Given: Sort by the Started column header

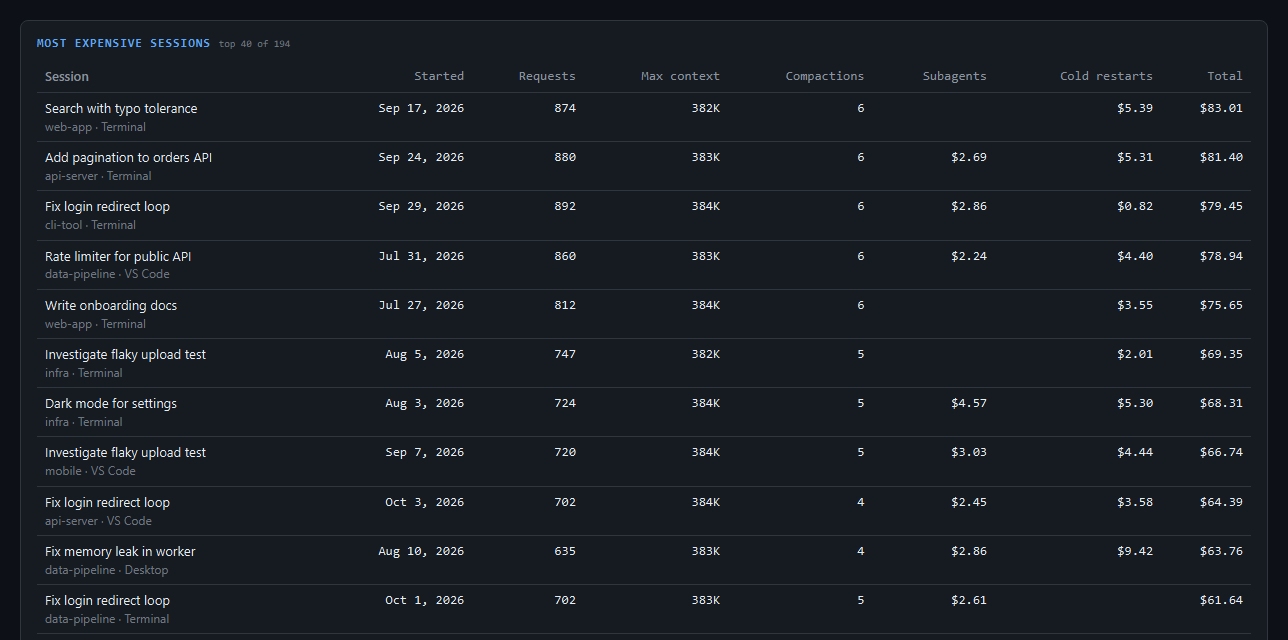Looking at the screenshot, I should coord(439,76).
